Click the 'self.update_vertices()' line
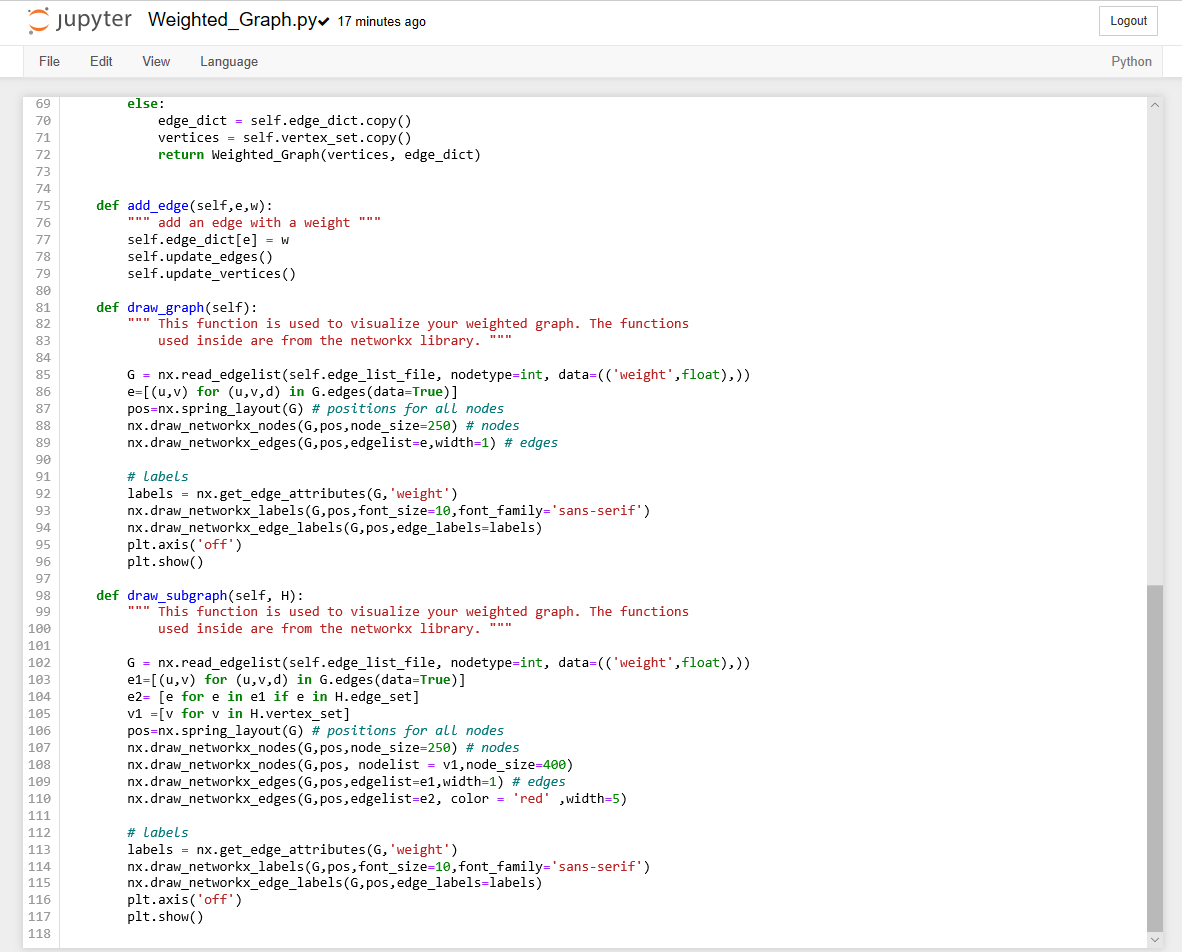 point(211,274)
